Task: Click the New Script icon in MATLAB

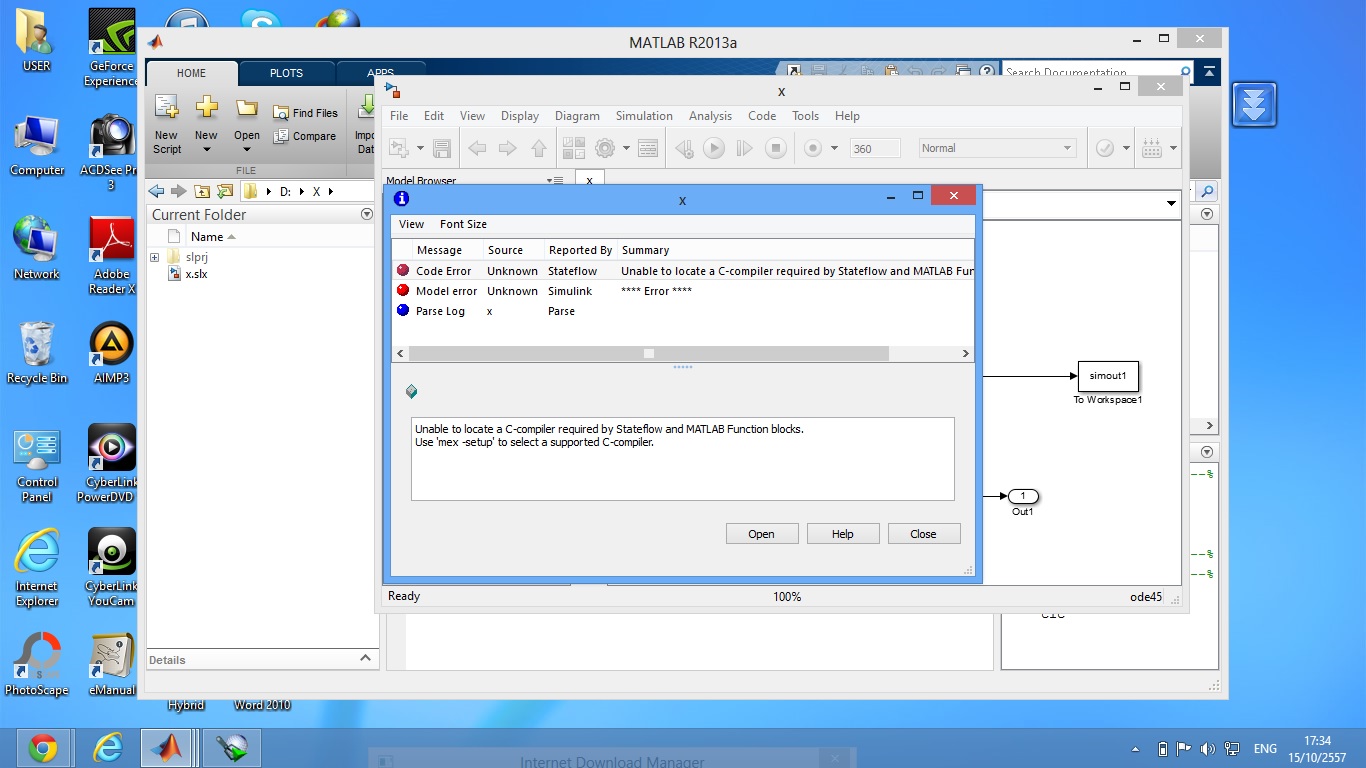Action: (x=166, y=107)
